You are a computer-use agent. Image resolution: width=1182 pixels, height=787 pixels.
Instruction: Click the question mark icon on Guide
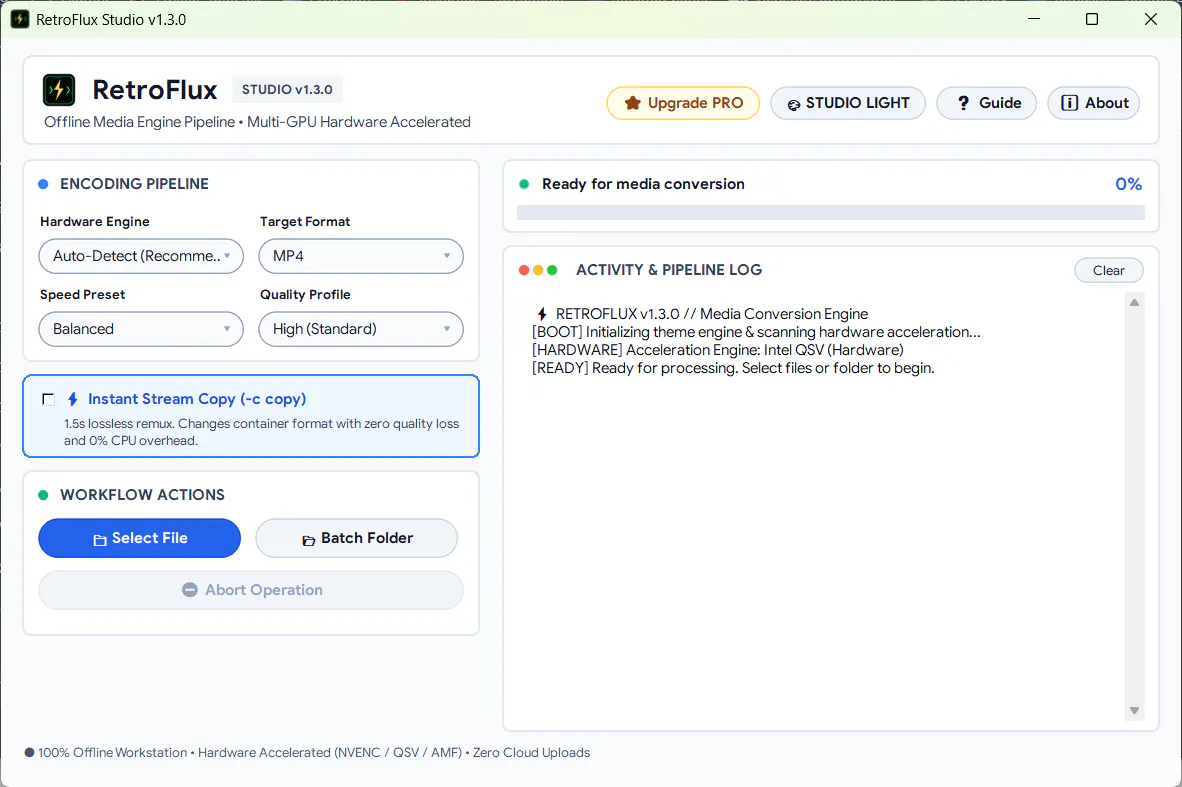coord(963,103)
